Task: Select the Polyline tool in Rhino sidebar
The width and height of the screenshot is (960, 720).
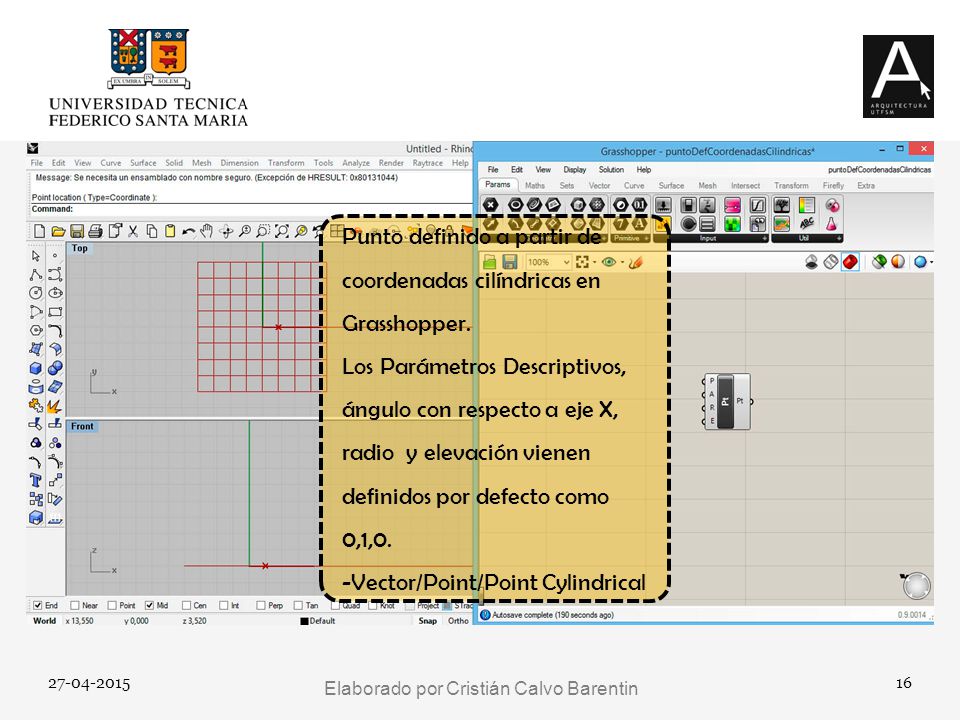Action: coord(36,274)
